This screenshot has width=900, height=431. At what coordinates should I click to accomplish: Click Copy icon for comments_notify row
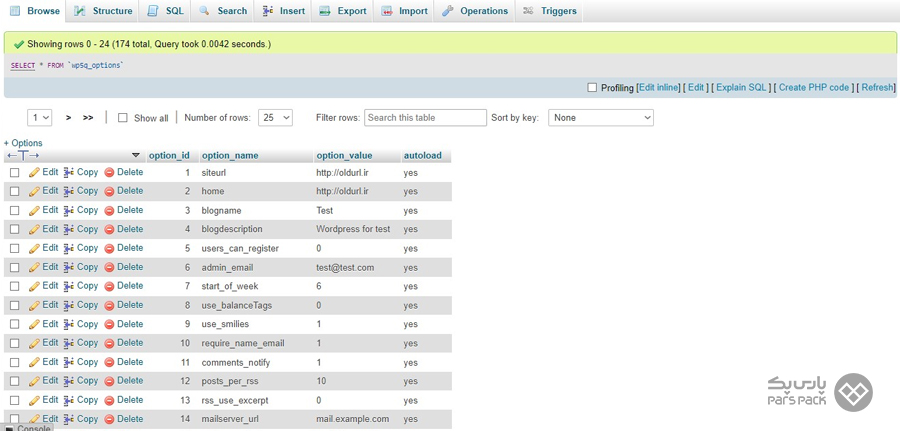coord(69,362)
